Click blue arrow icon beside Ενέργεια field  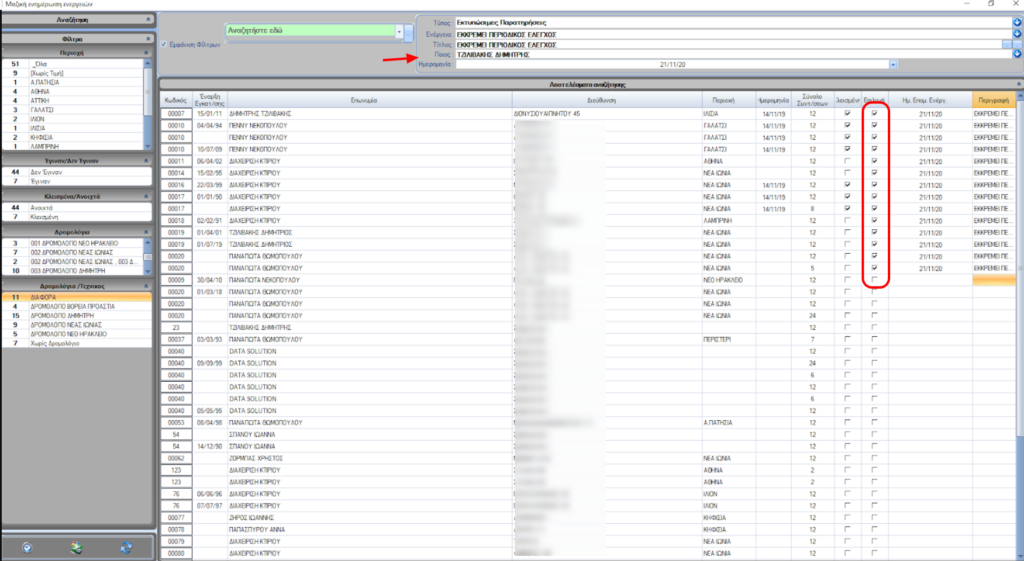[x=1017, y=33]
